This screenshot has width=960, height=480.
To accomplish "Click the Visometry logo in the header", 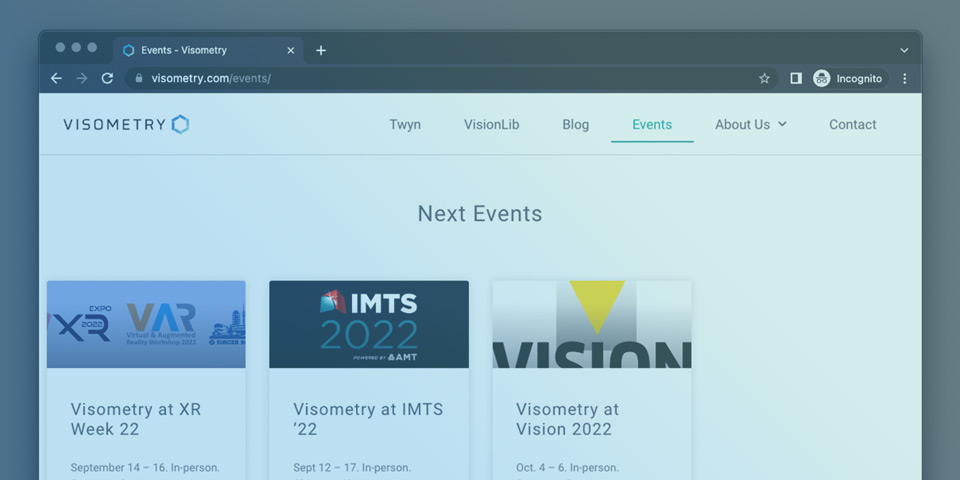I will click(126, 124).
